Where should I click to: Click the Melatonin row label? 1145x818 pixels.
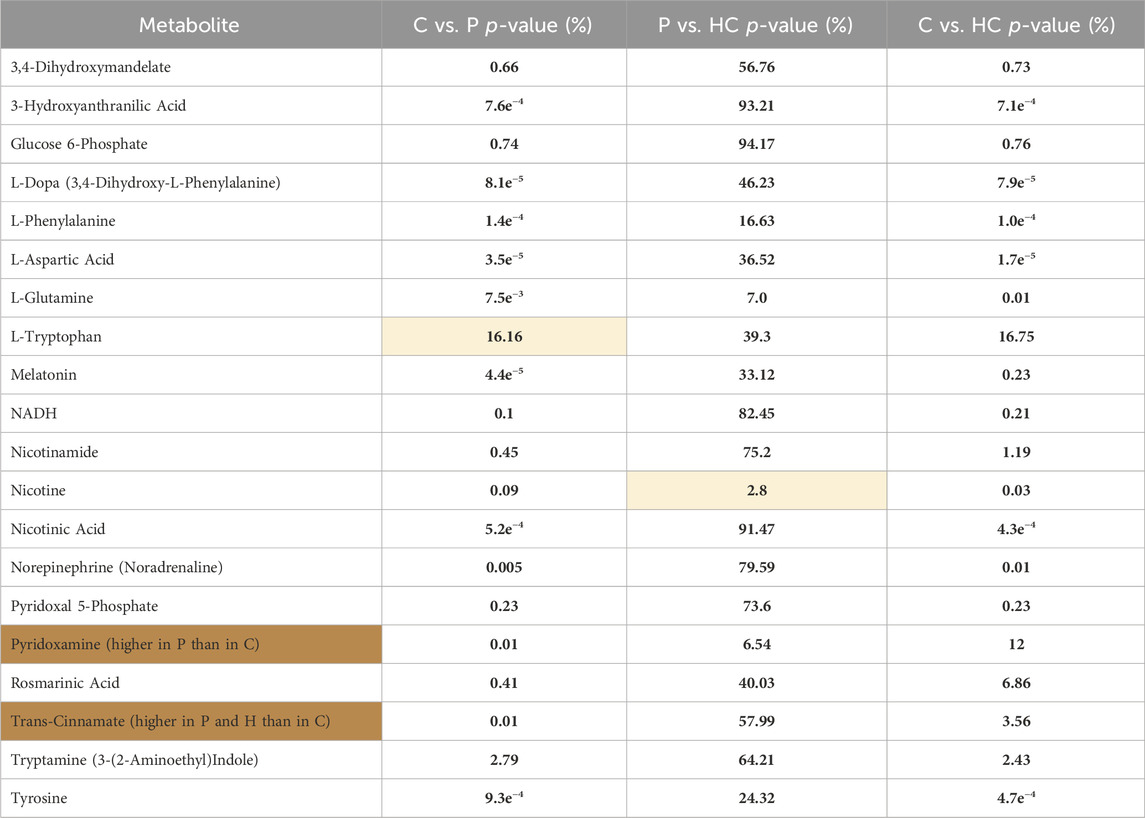point(43,375)
